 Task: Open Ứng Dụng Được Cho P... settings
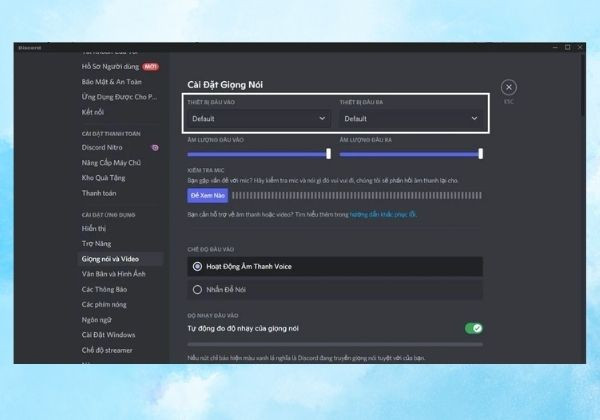coord(121,97)
